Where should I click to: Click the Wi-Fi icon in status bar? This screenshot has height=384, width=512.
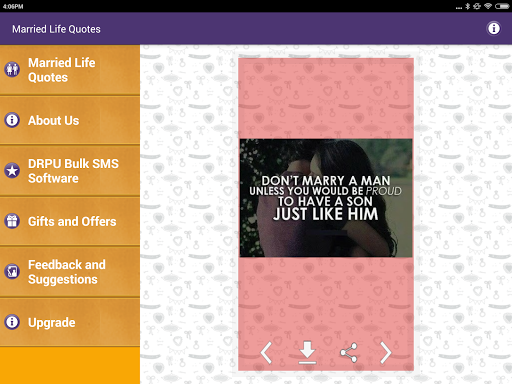point(488,6)
